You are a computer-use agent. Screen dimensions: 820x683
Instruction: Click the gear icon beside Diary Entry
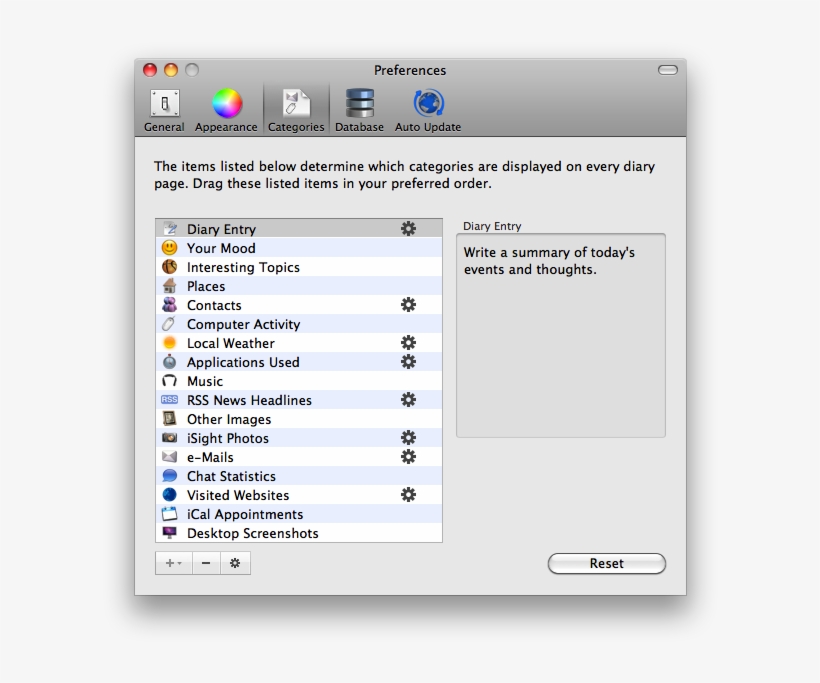pyautogui.click(x=408, y=229)
